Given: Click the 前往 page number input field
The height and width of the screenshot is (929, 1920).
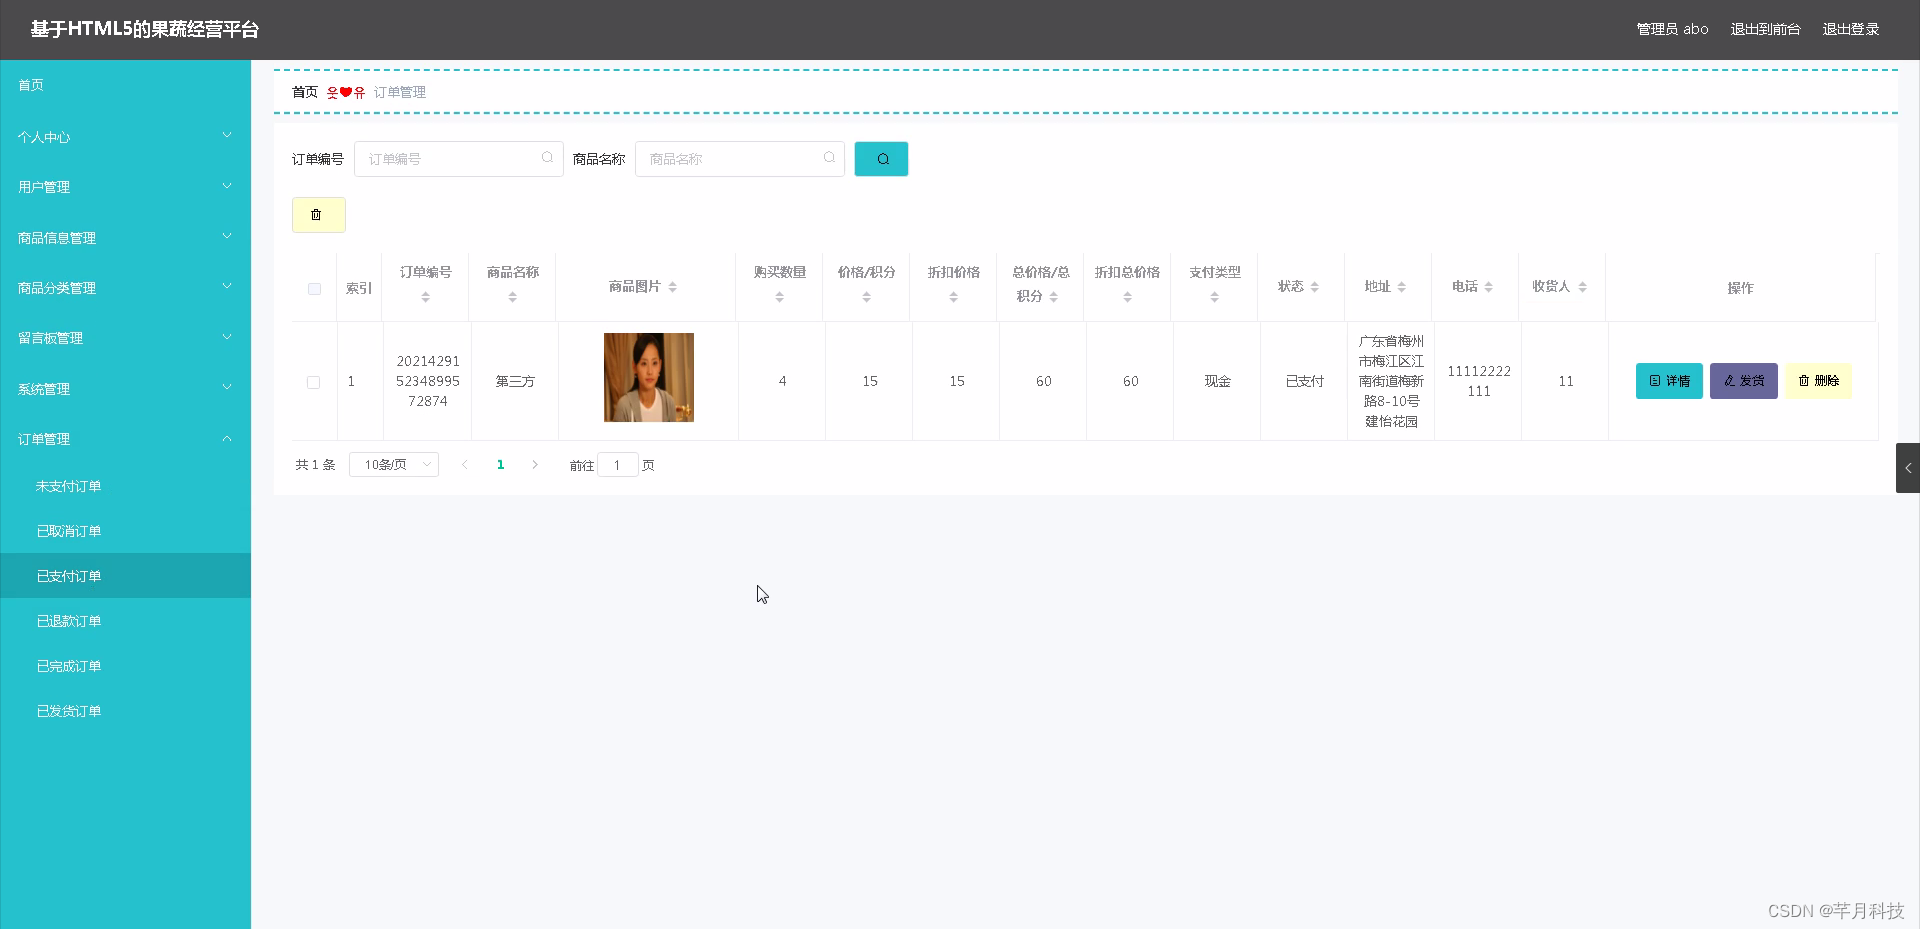Looking at the screenshot, I should click(618, 464).
